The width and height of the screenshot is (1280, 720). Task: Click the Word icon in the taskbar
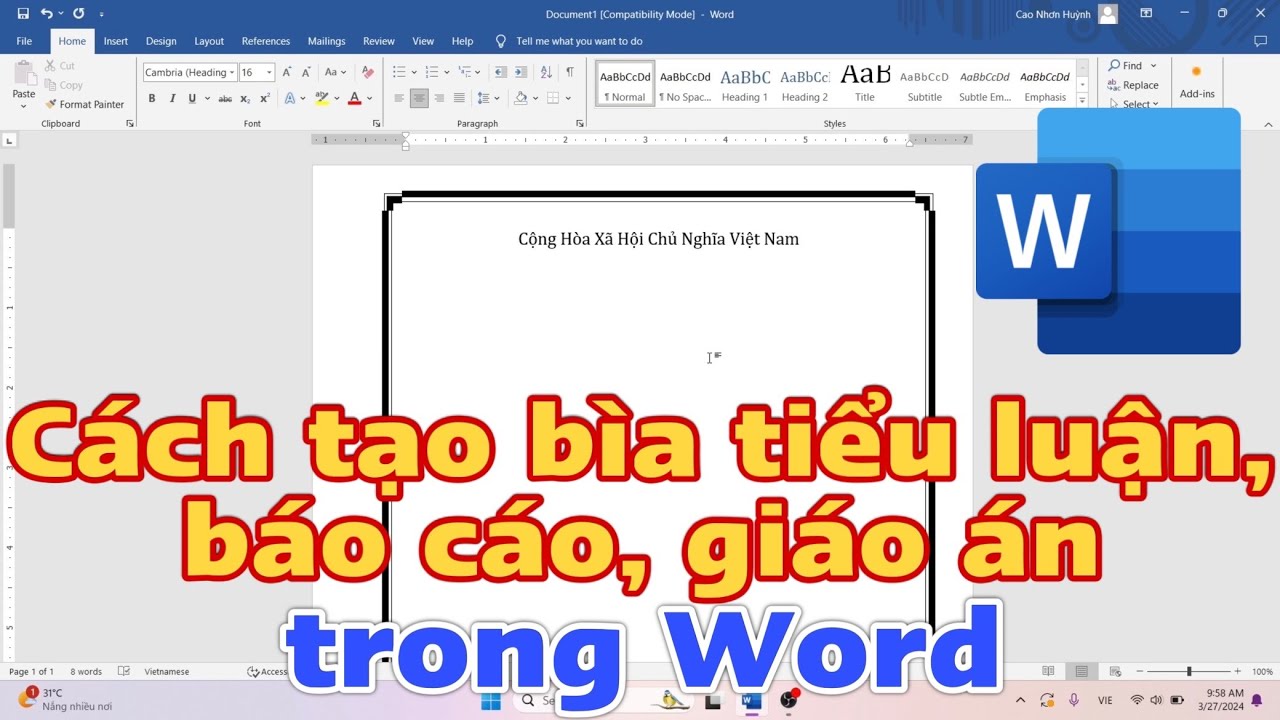click(x=751, y=701)
